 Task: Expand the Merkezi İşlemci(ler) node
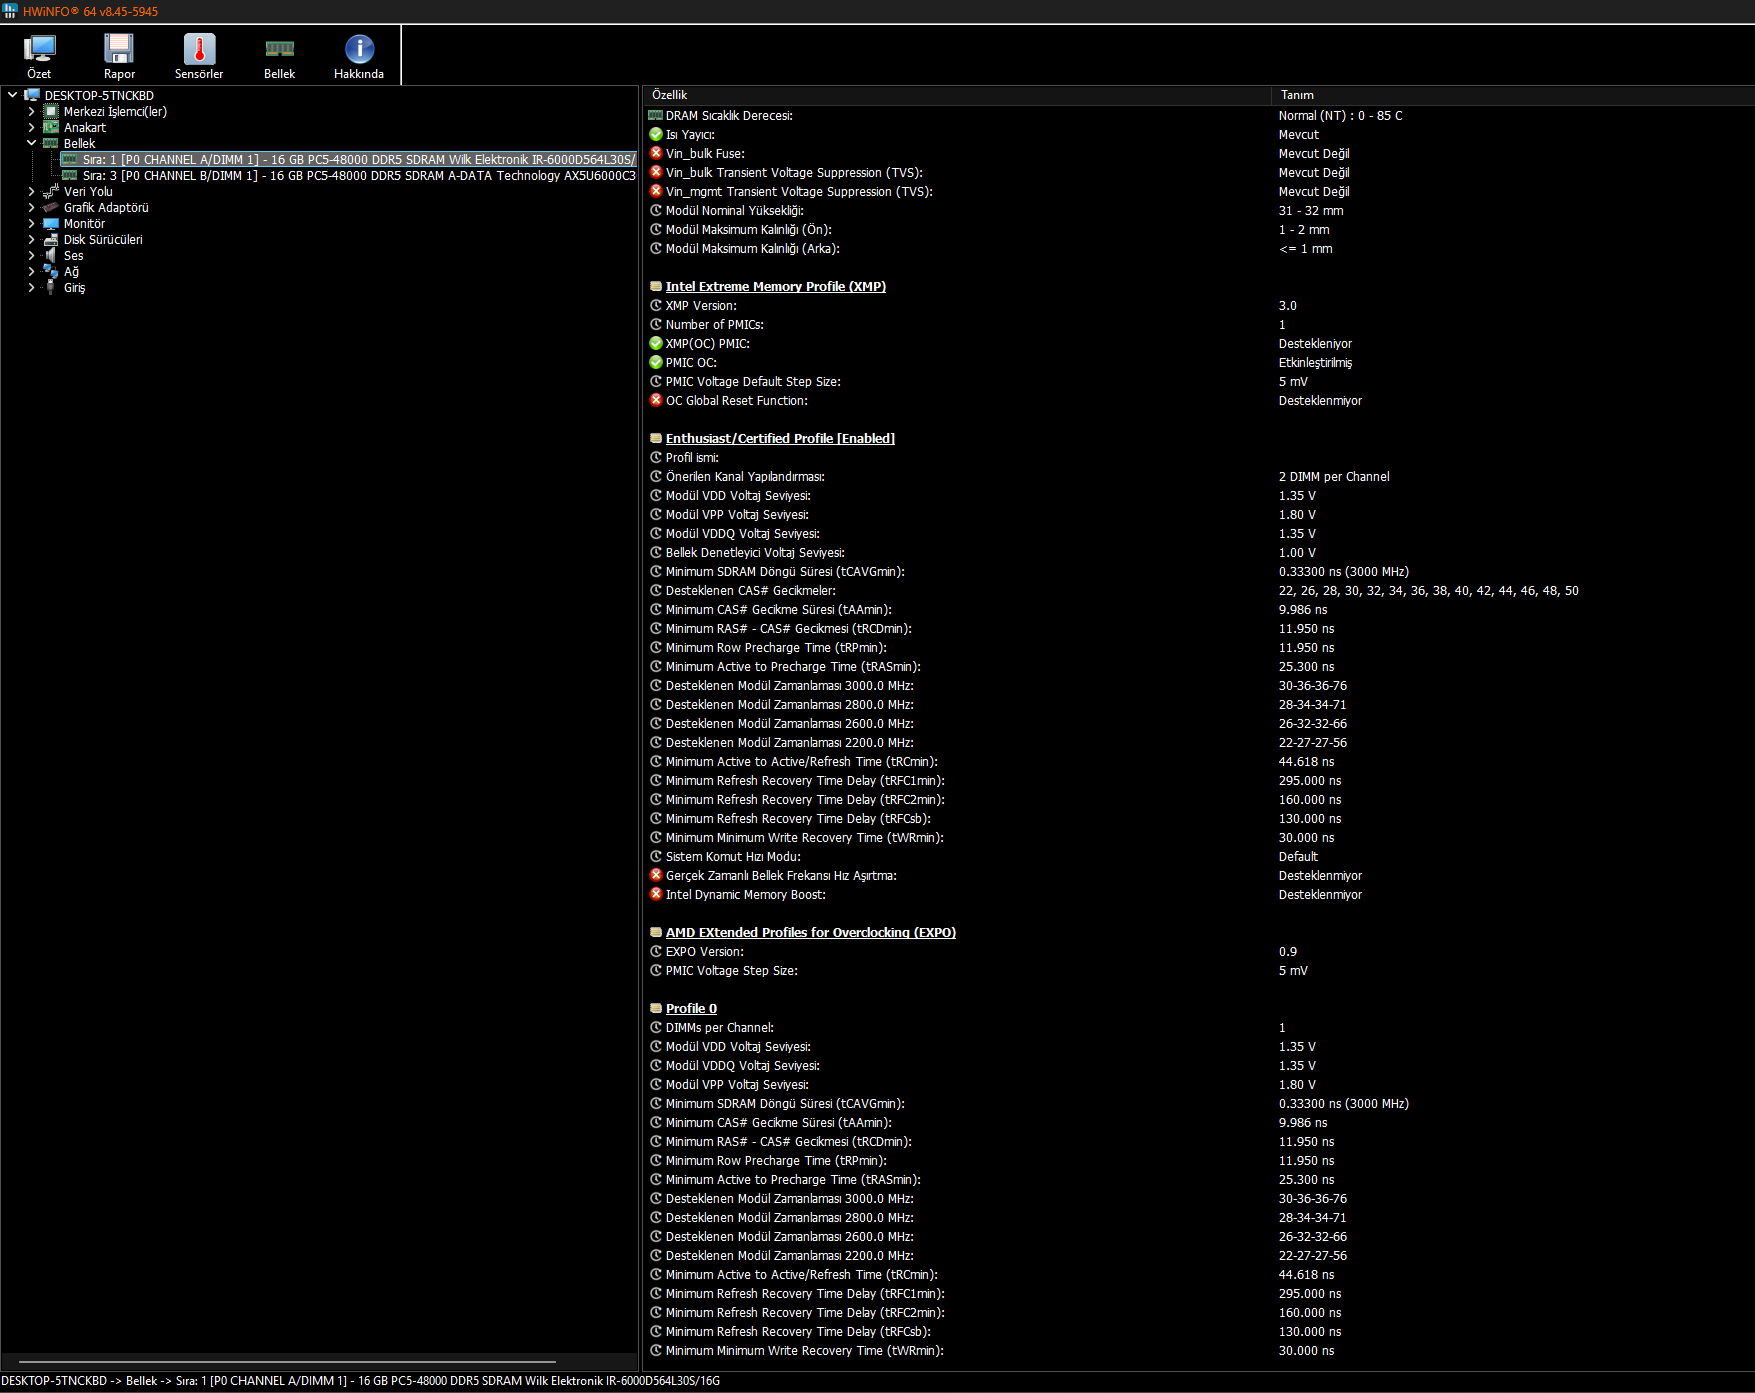31,112
